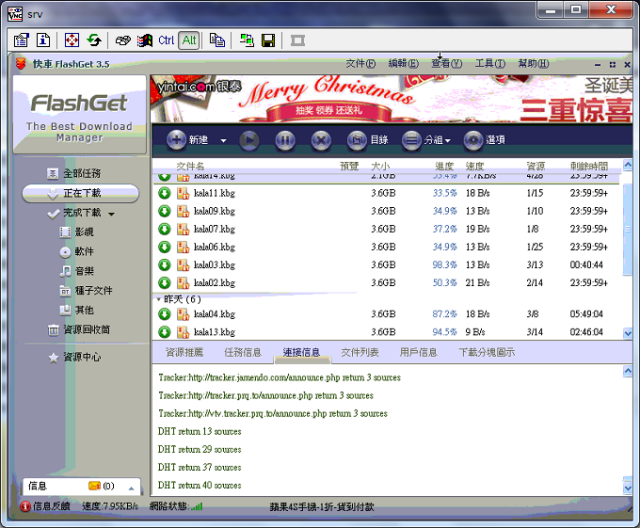The width and height of the screenshot is (640, 528).
Task: Open the 工具(T) menu
Action: (x=490, y=64)
